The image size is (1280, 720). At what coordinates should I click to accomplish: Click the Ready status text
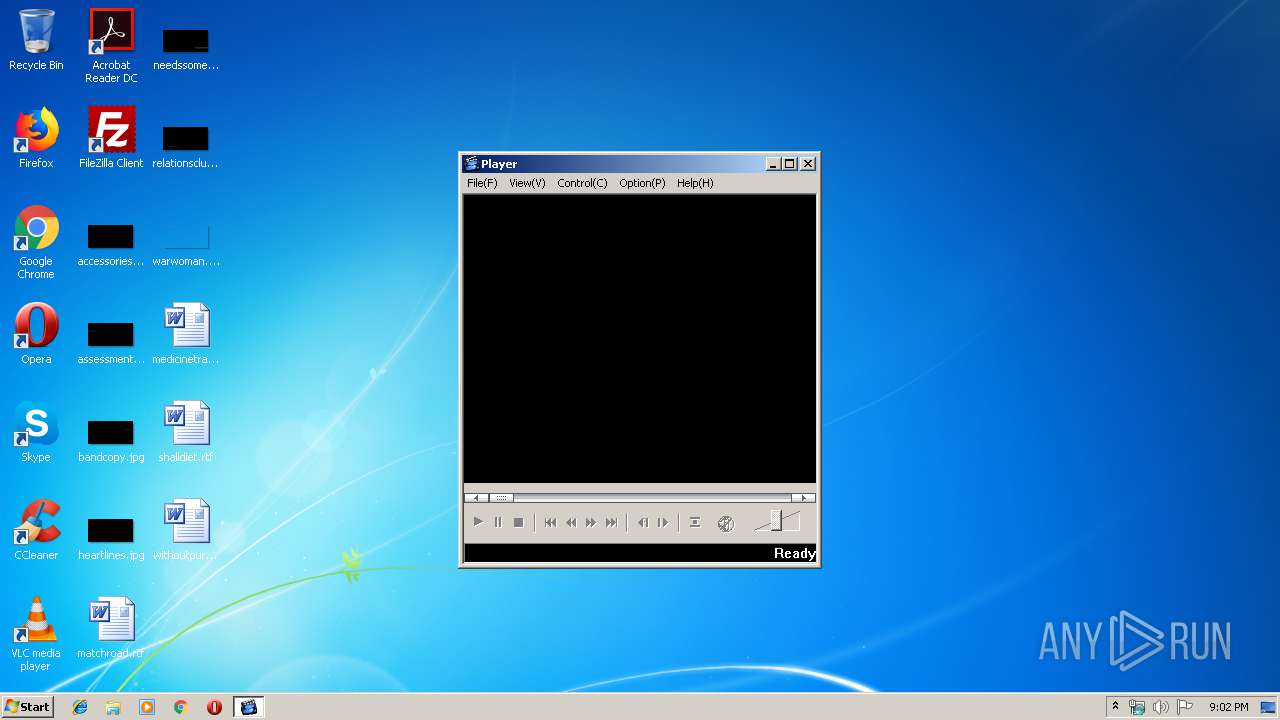[795, 553]
